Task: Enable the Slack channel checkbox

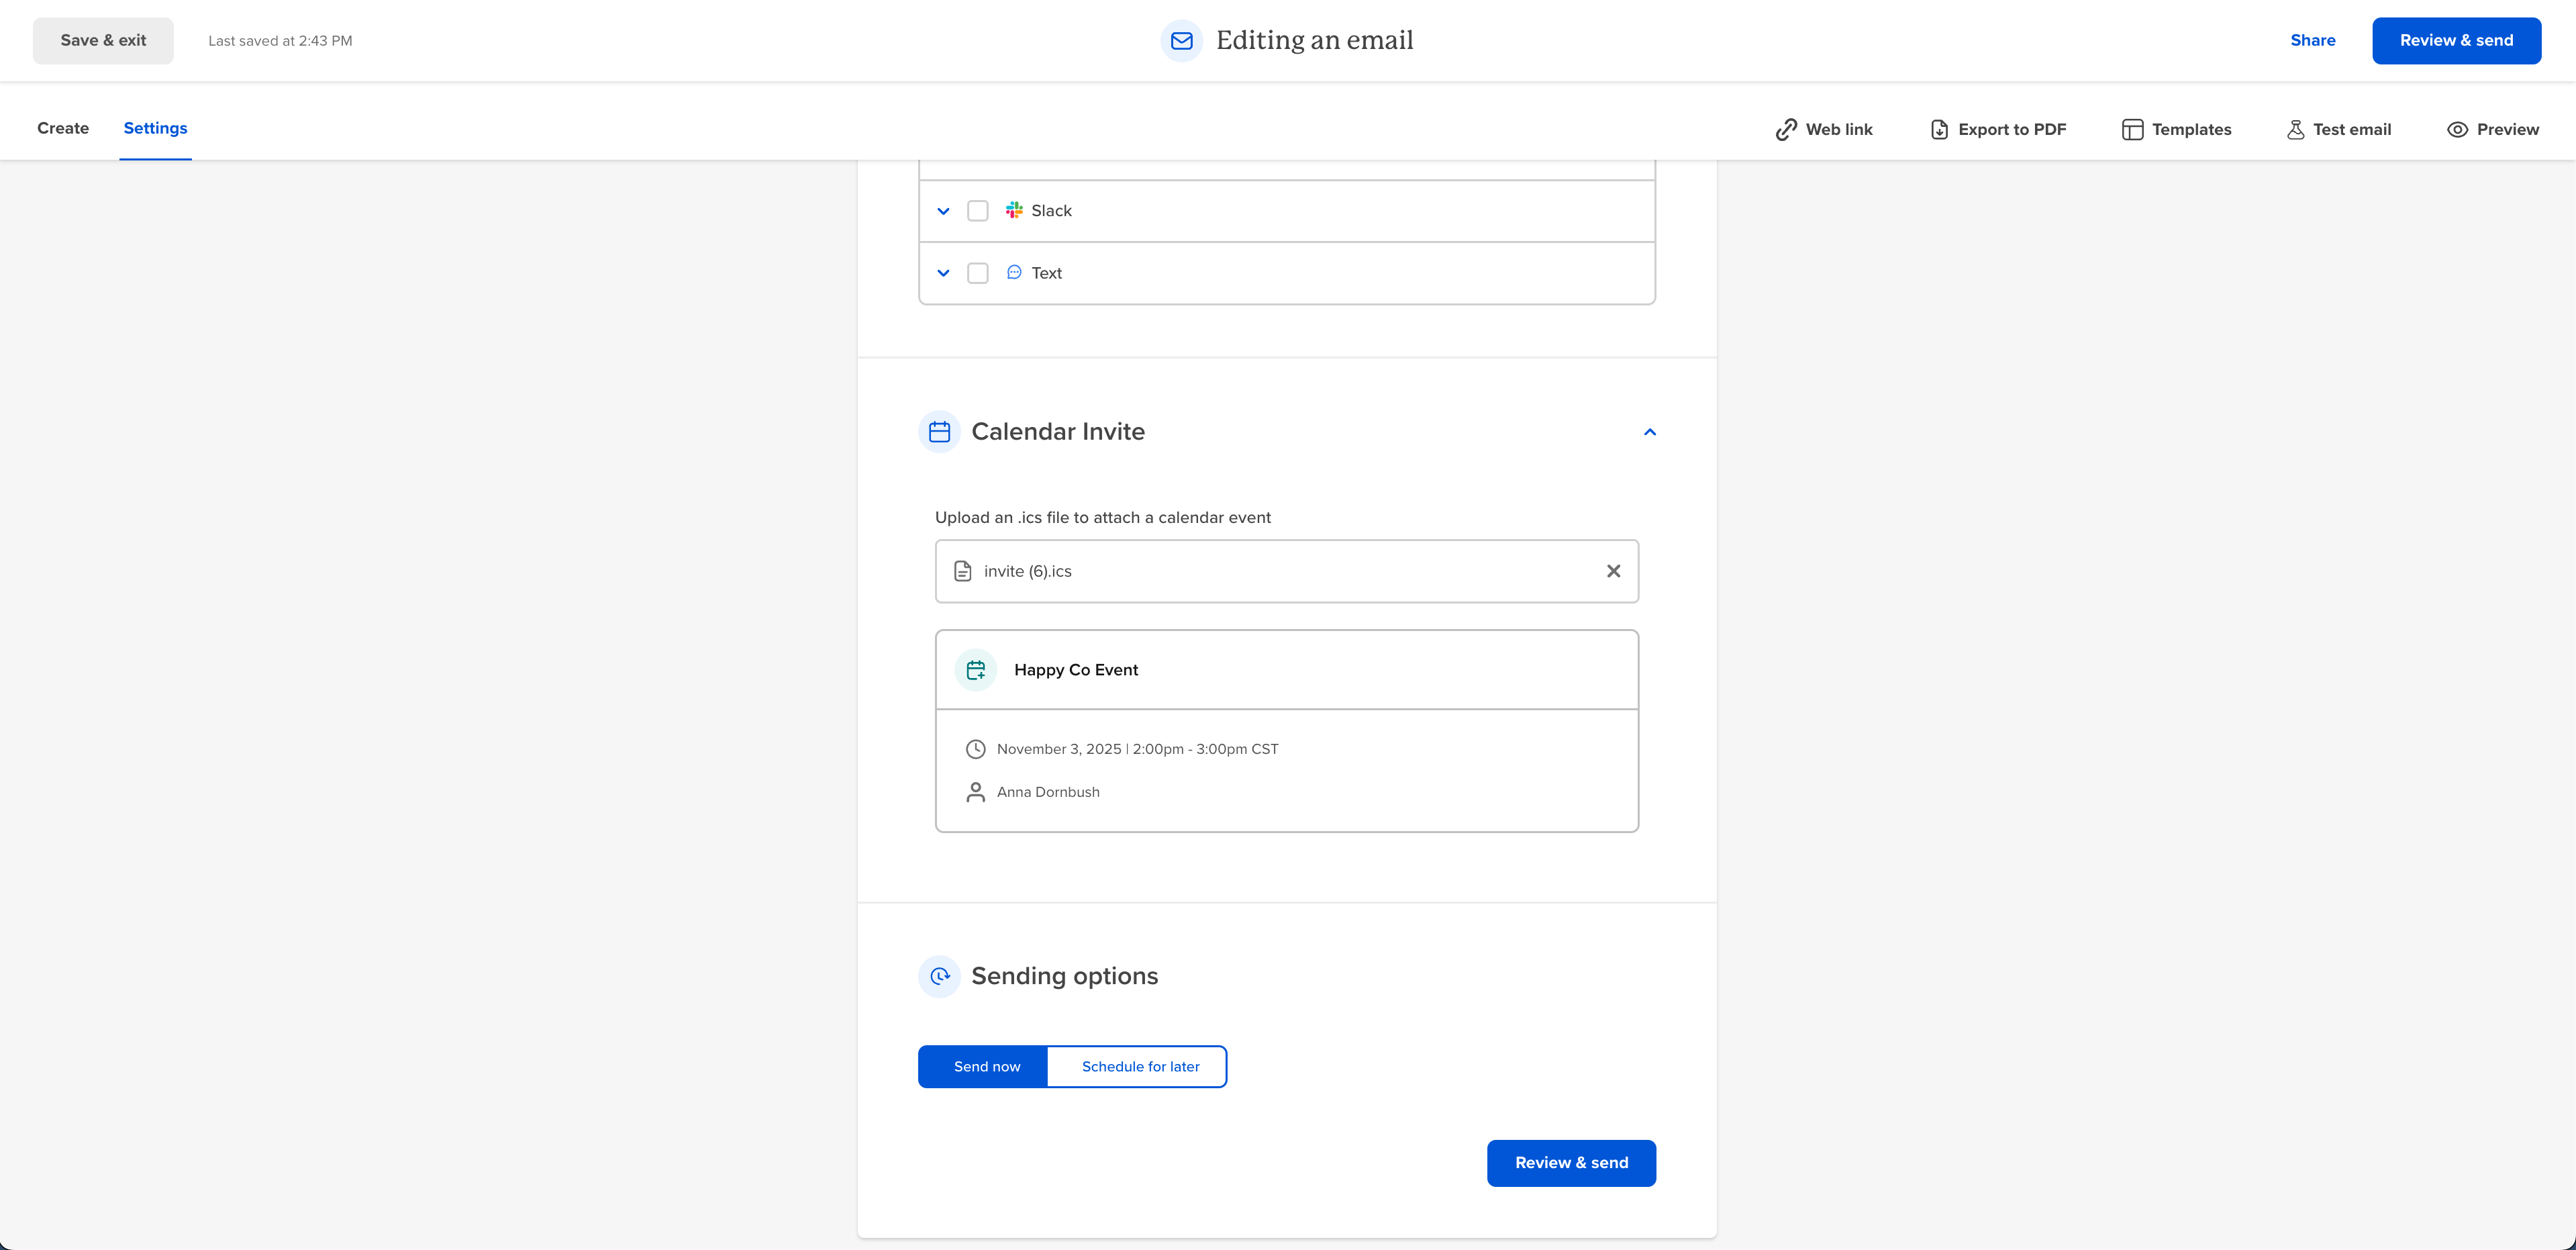Action: 978,210
